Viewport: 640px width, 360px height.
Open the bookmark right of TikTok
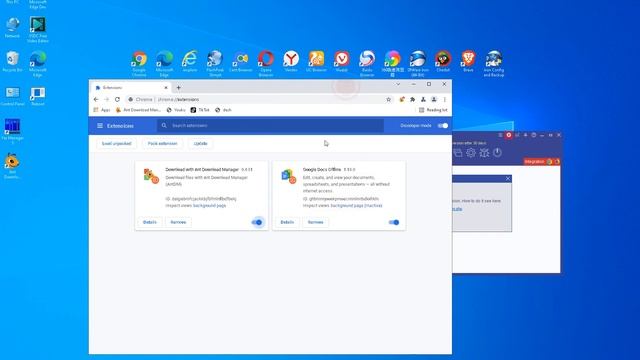[223, 110]
